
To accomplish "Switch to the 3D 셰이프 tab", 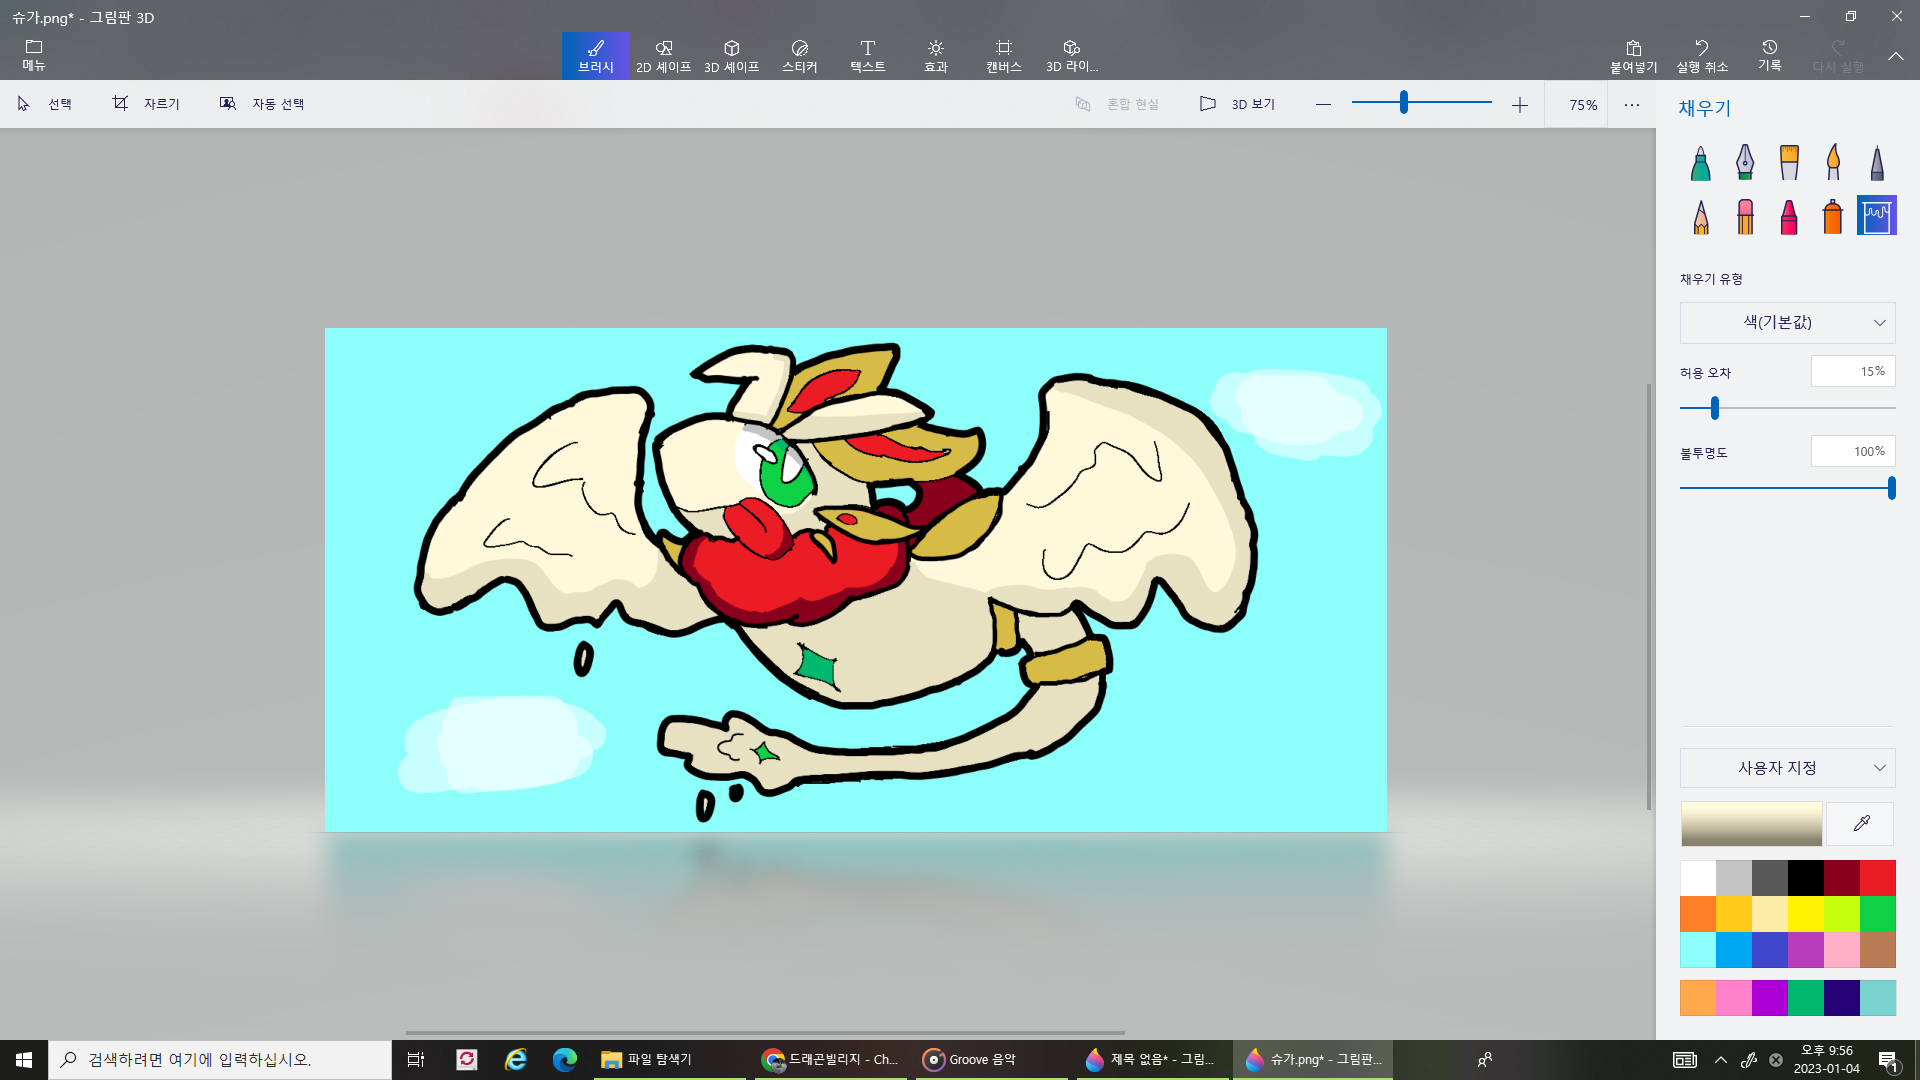I will tap(731, 56).
